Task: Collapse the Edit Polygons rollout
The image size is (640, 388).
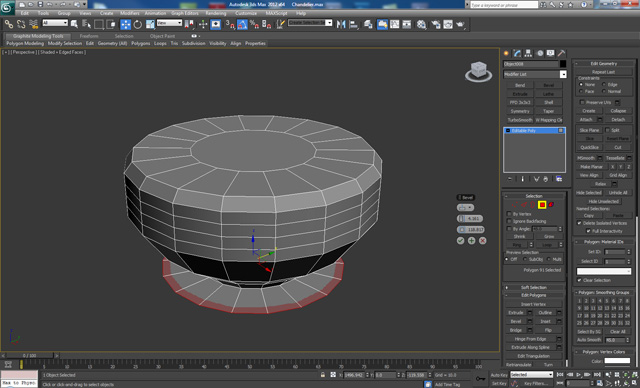Action: [533, 295]
